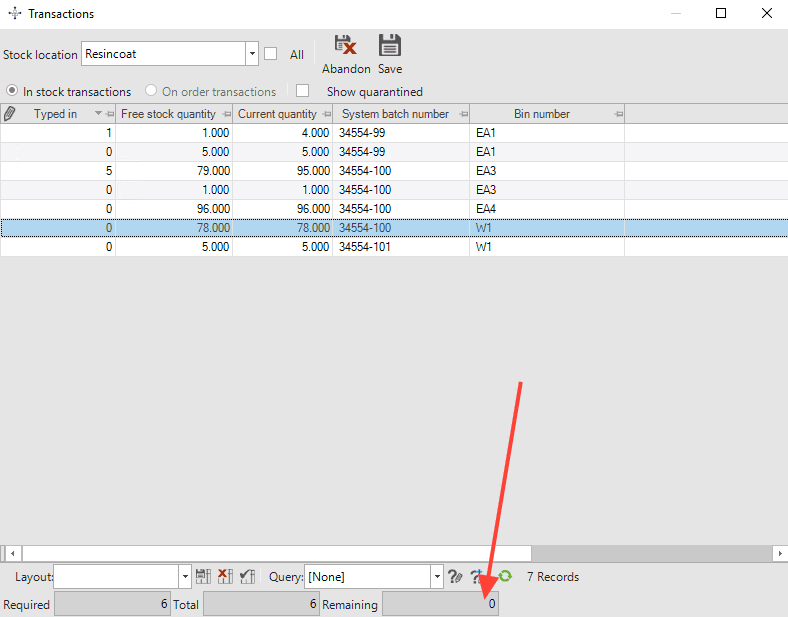Screen dimensions: 788x617
Task: Enable Show quarantined checkbox
Action: click(303, 91)
